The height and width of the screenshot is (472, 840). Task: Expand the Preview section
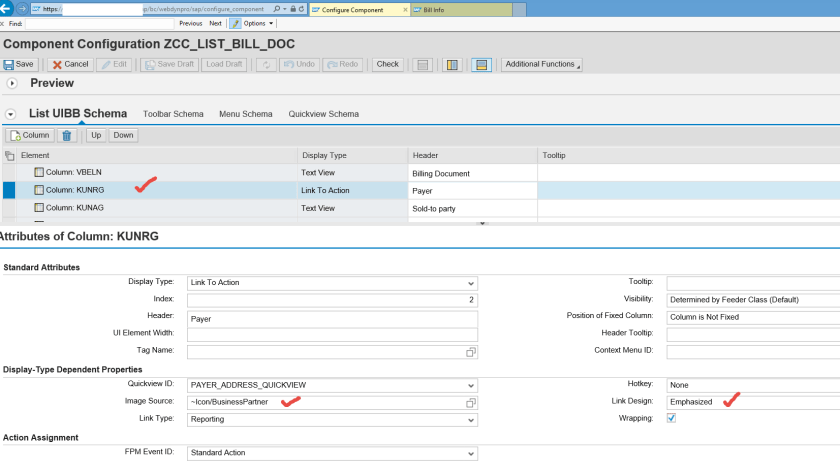(x=12, y=83)
